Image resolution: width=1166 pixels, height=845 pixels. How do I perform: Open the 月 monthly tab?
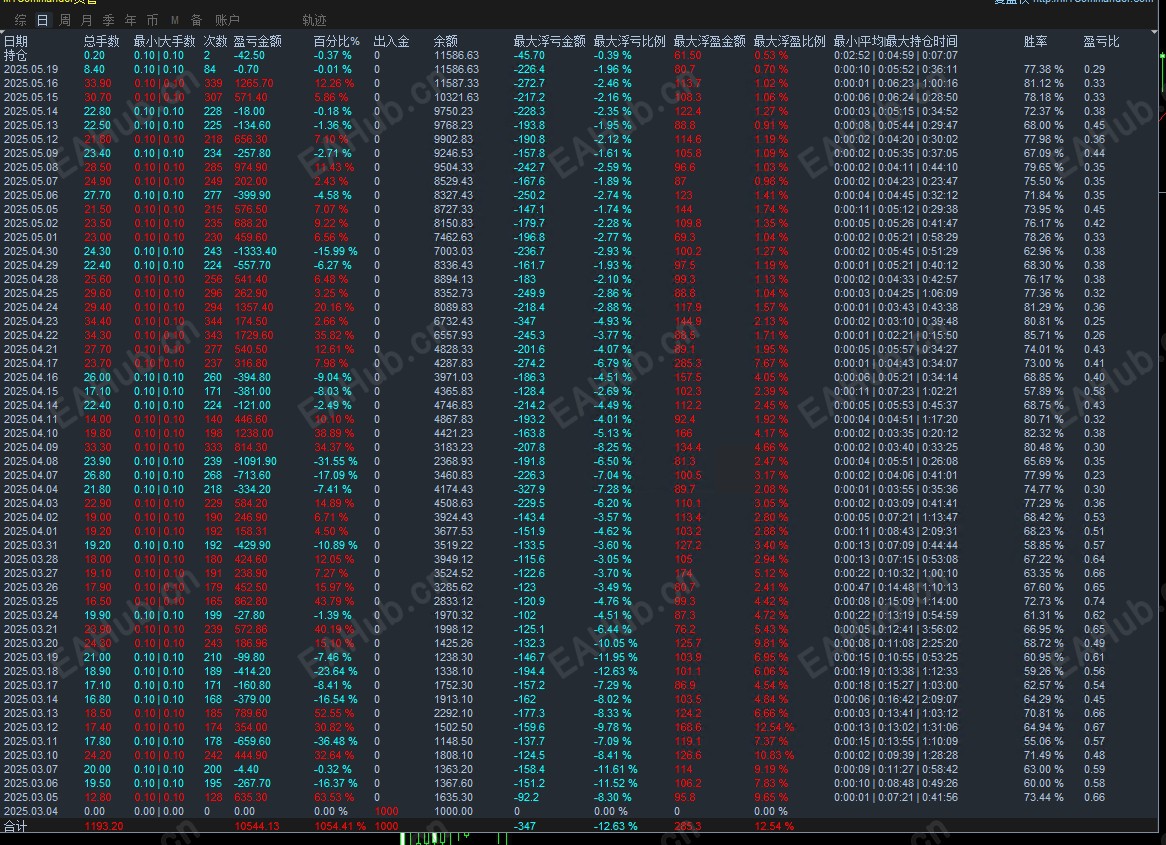coord(86,20)
